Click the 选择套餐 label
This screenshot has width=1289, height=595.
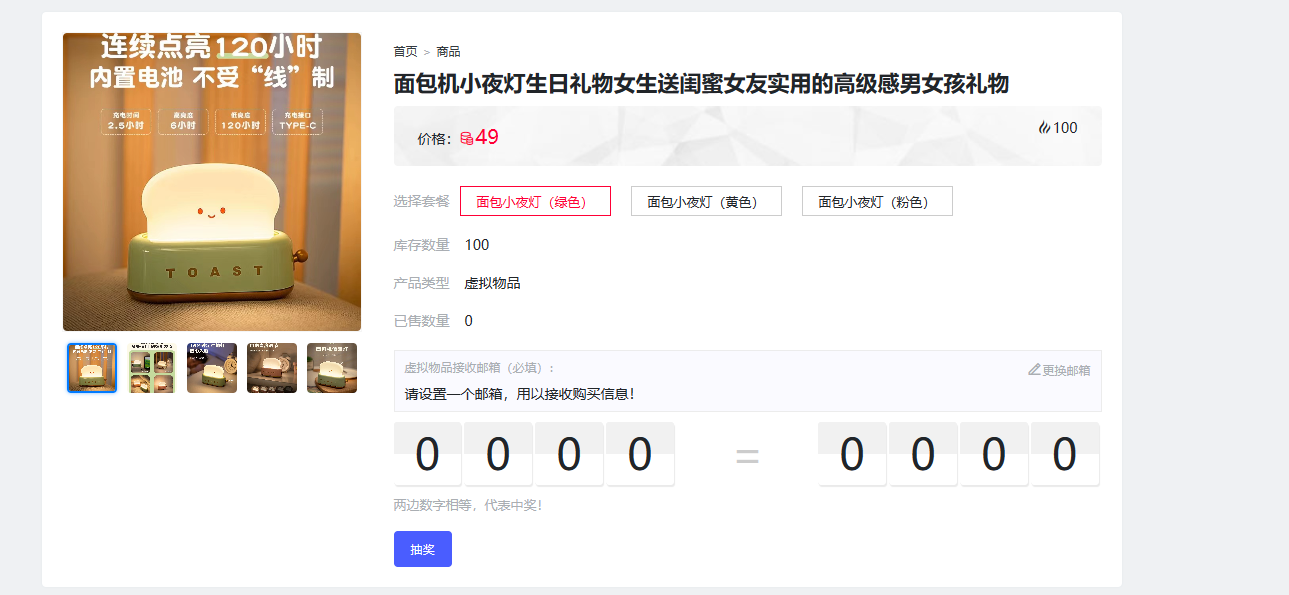(x=422, y=201)
